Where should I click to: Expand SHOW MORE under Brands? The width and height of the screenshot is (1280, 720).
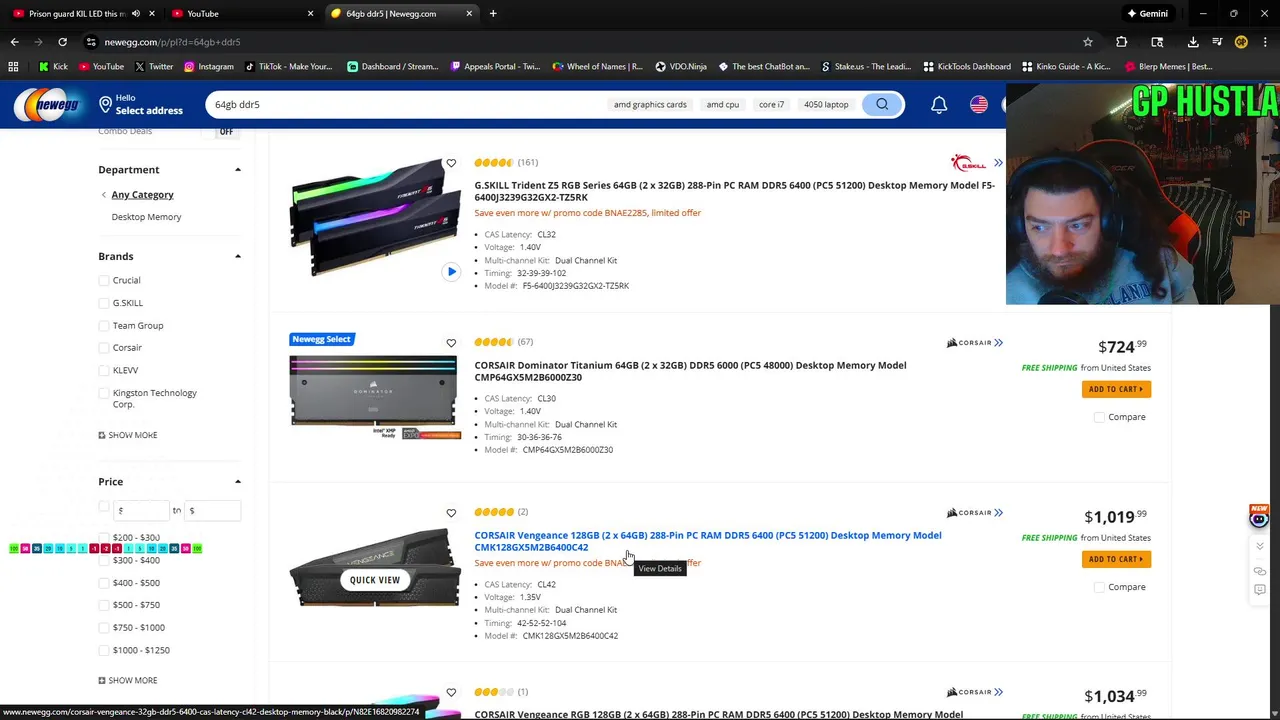pos(128,436)
